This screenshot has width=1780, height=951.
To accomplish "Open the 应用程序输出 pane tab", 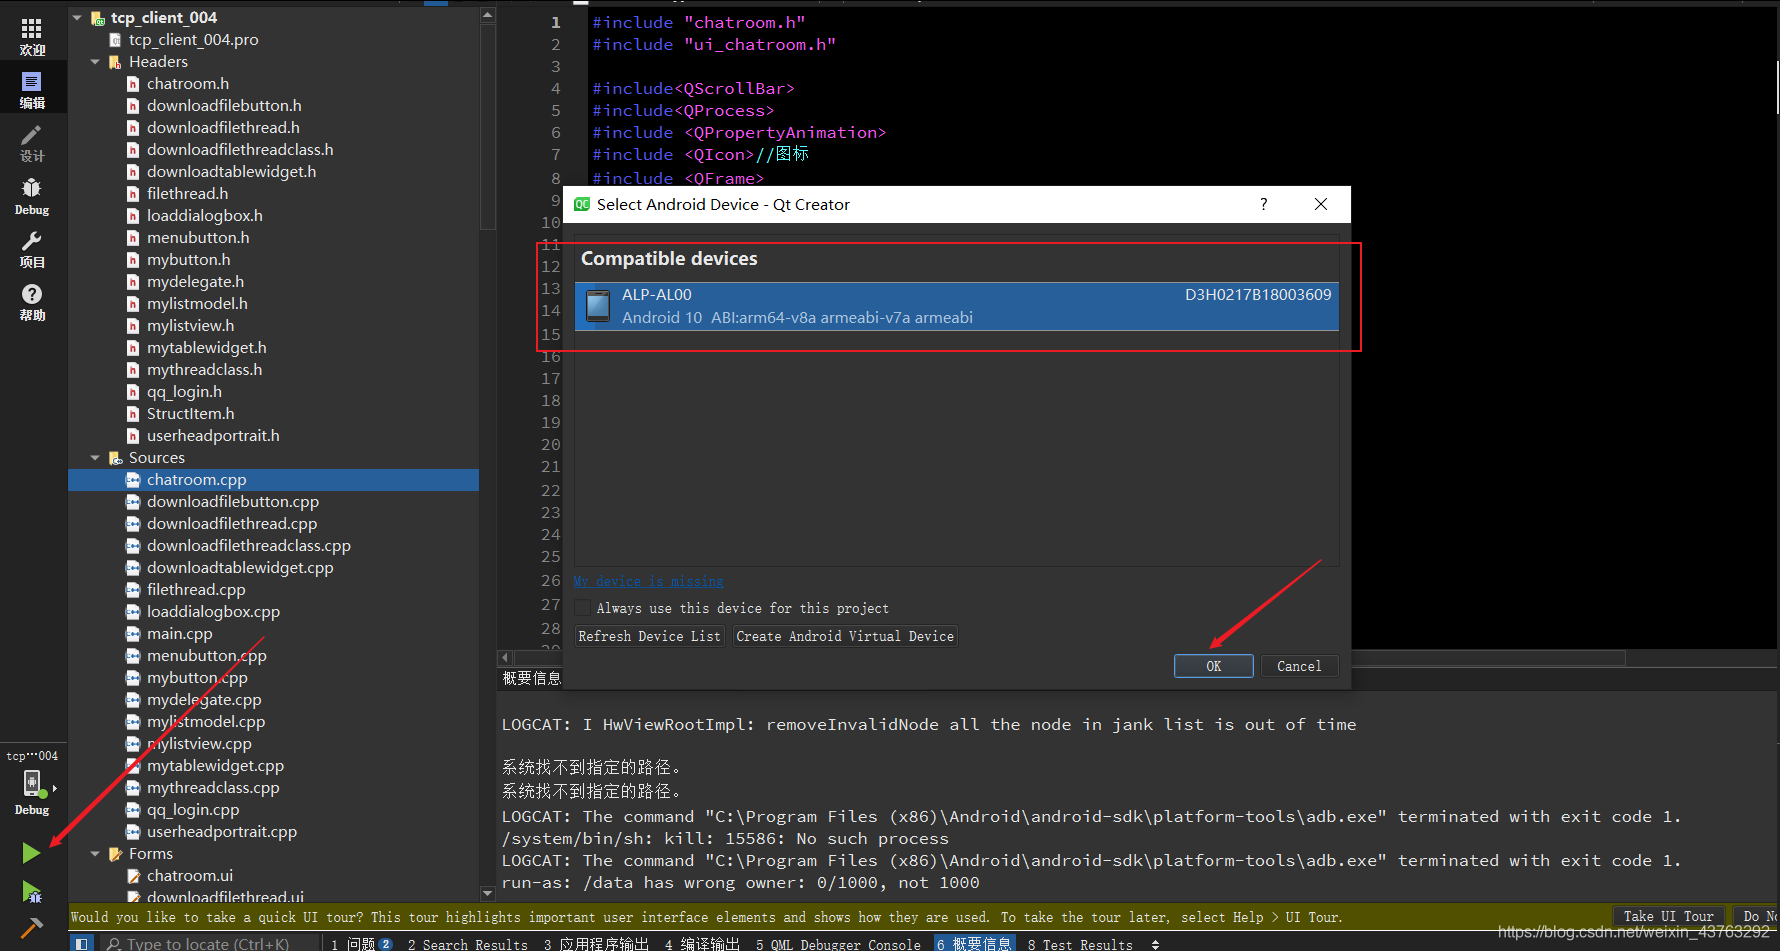I will [x=596, y=944].
